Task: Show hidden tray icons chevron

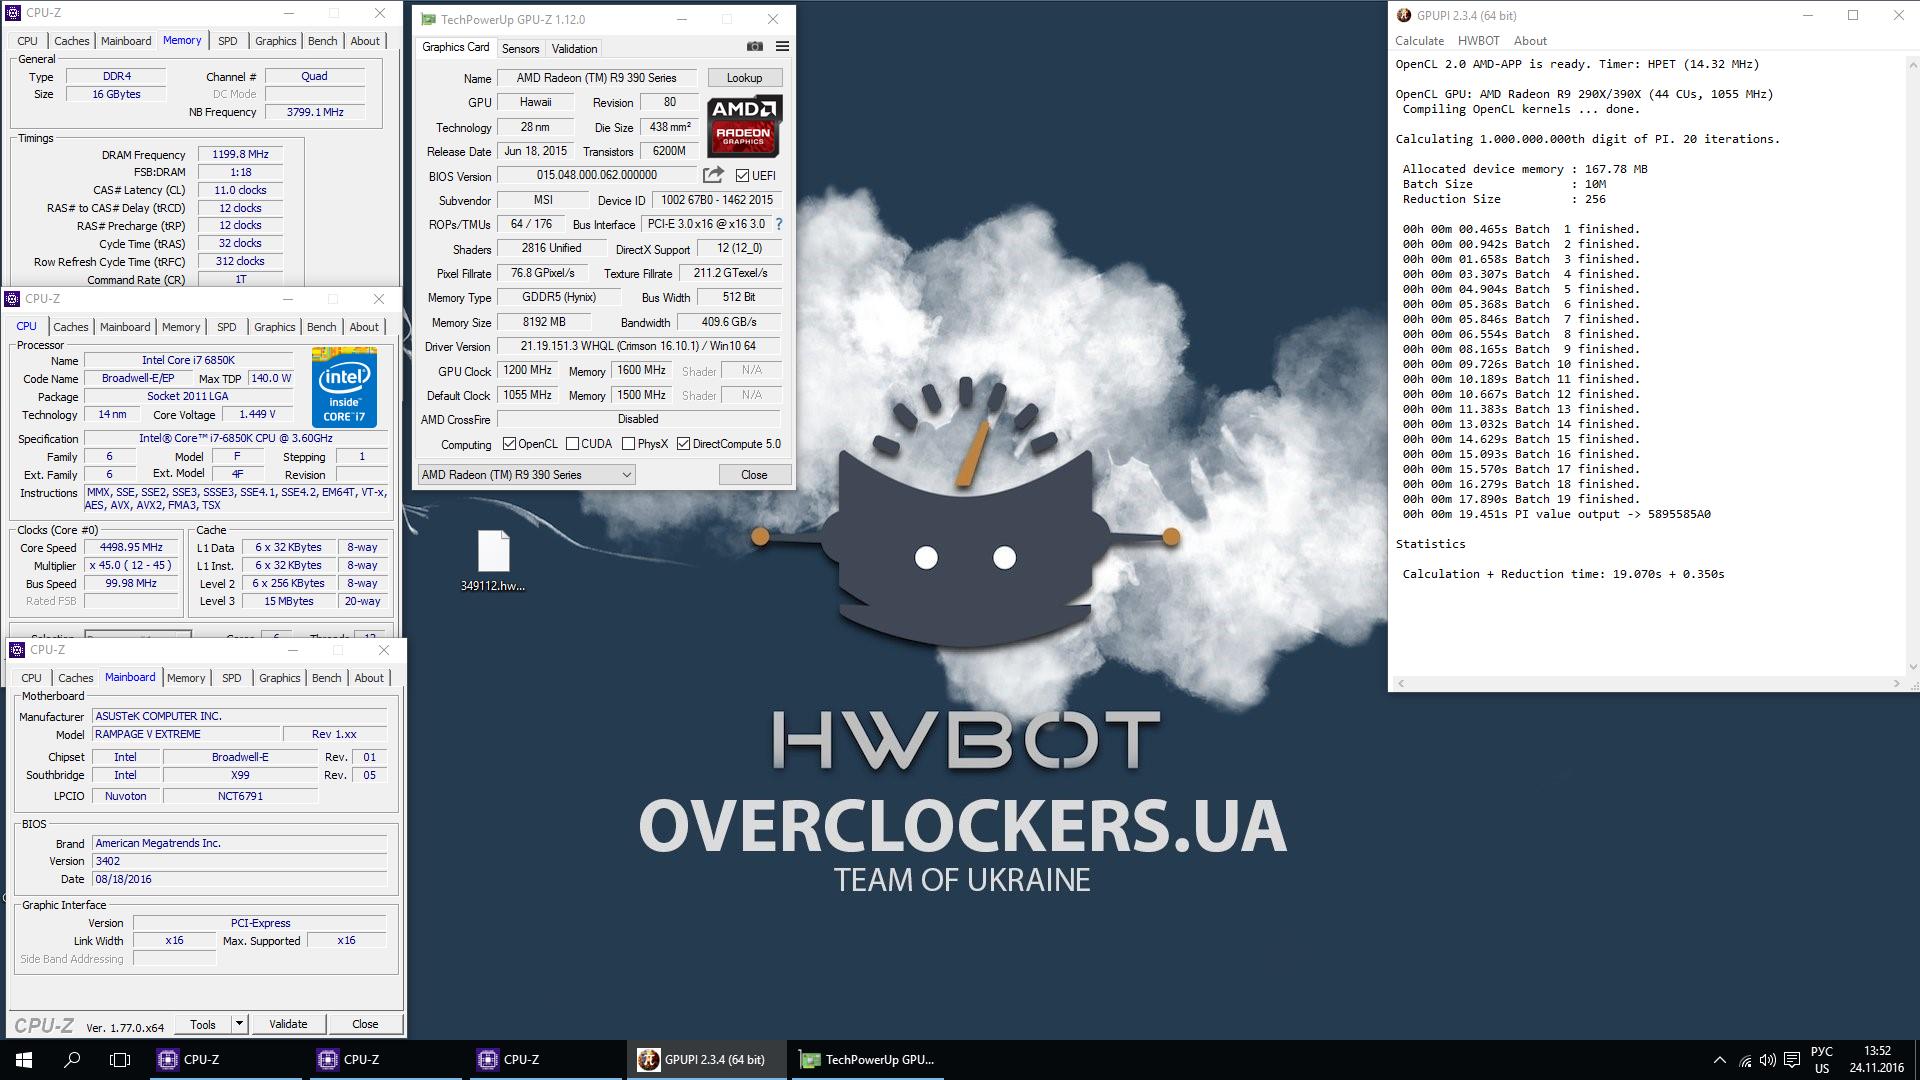Action: (1720, 1060)
